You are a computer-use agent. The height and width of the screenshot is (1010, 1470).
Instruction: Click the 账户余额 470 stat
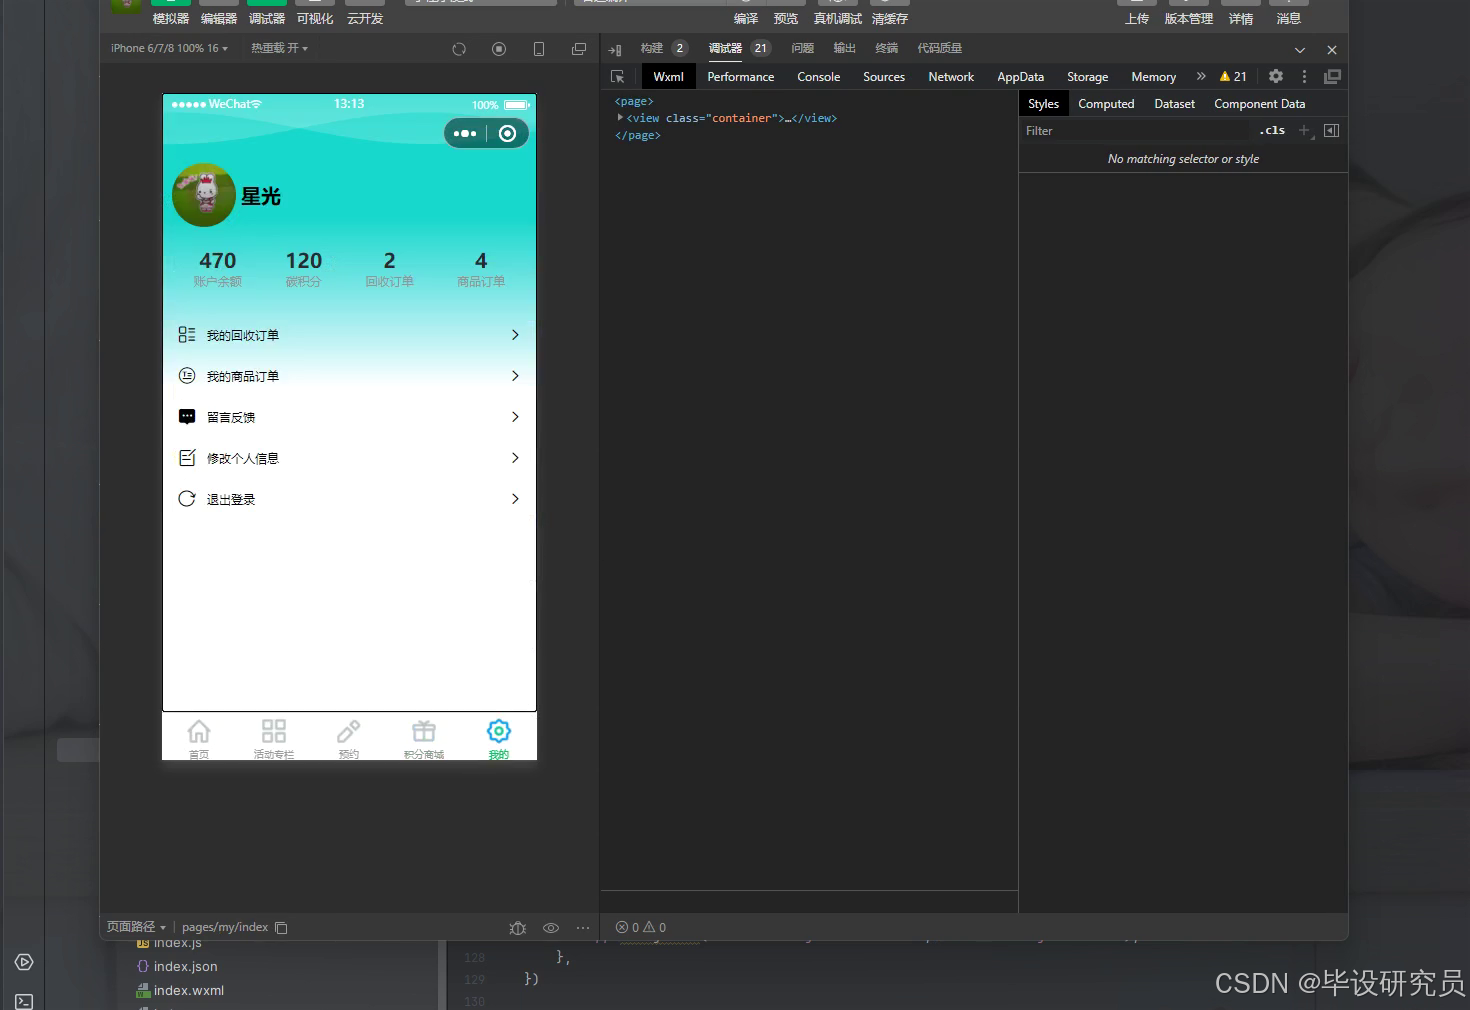218,268
